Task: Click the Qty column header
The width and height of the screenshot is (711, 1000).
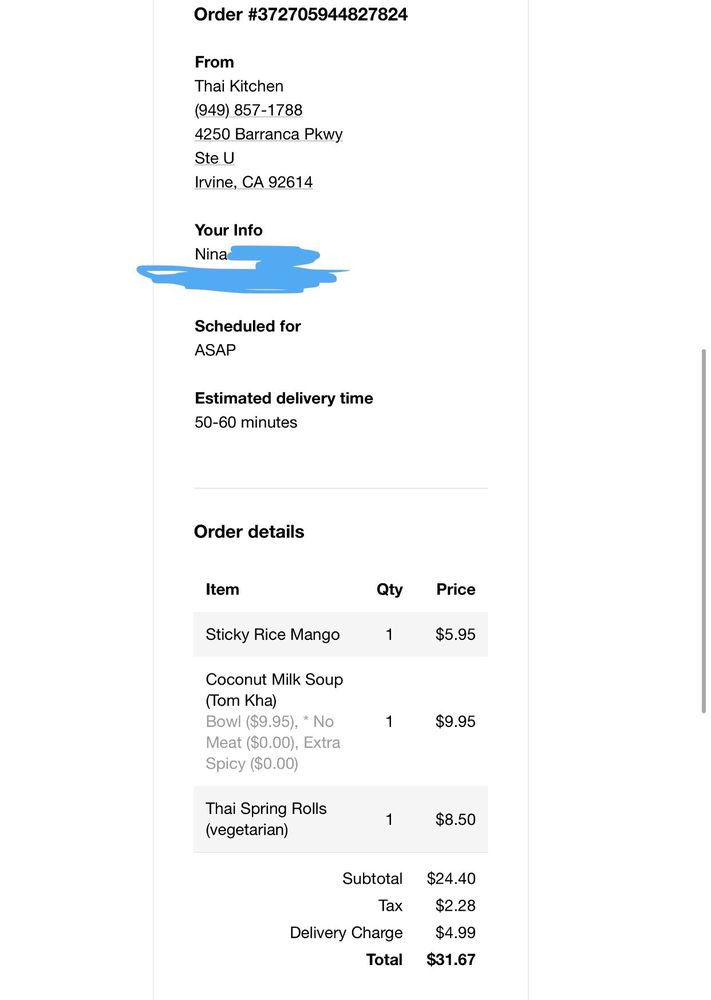Action: (x=389, y=589)
